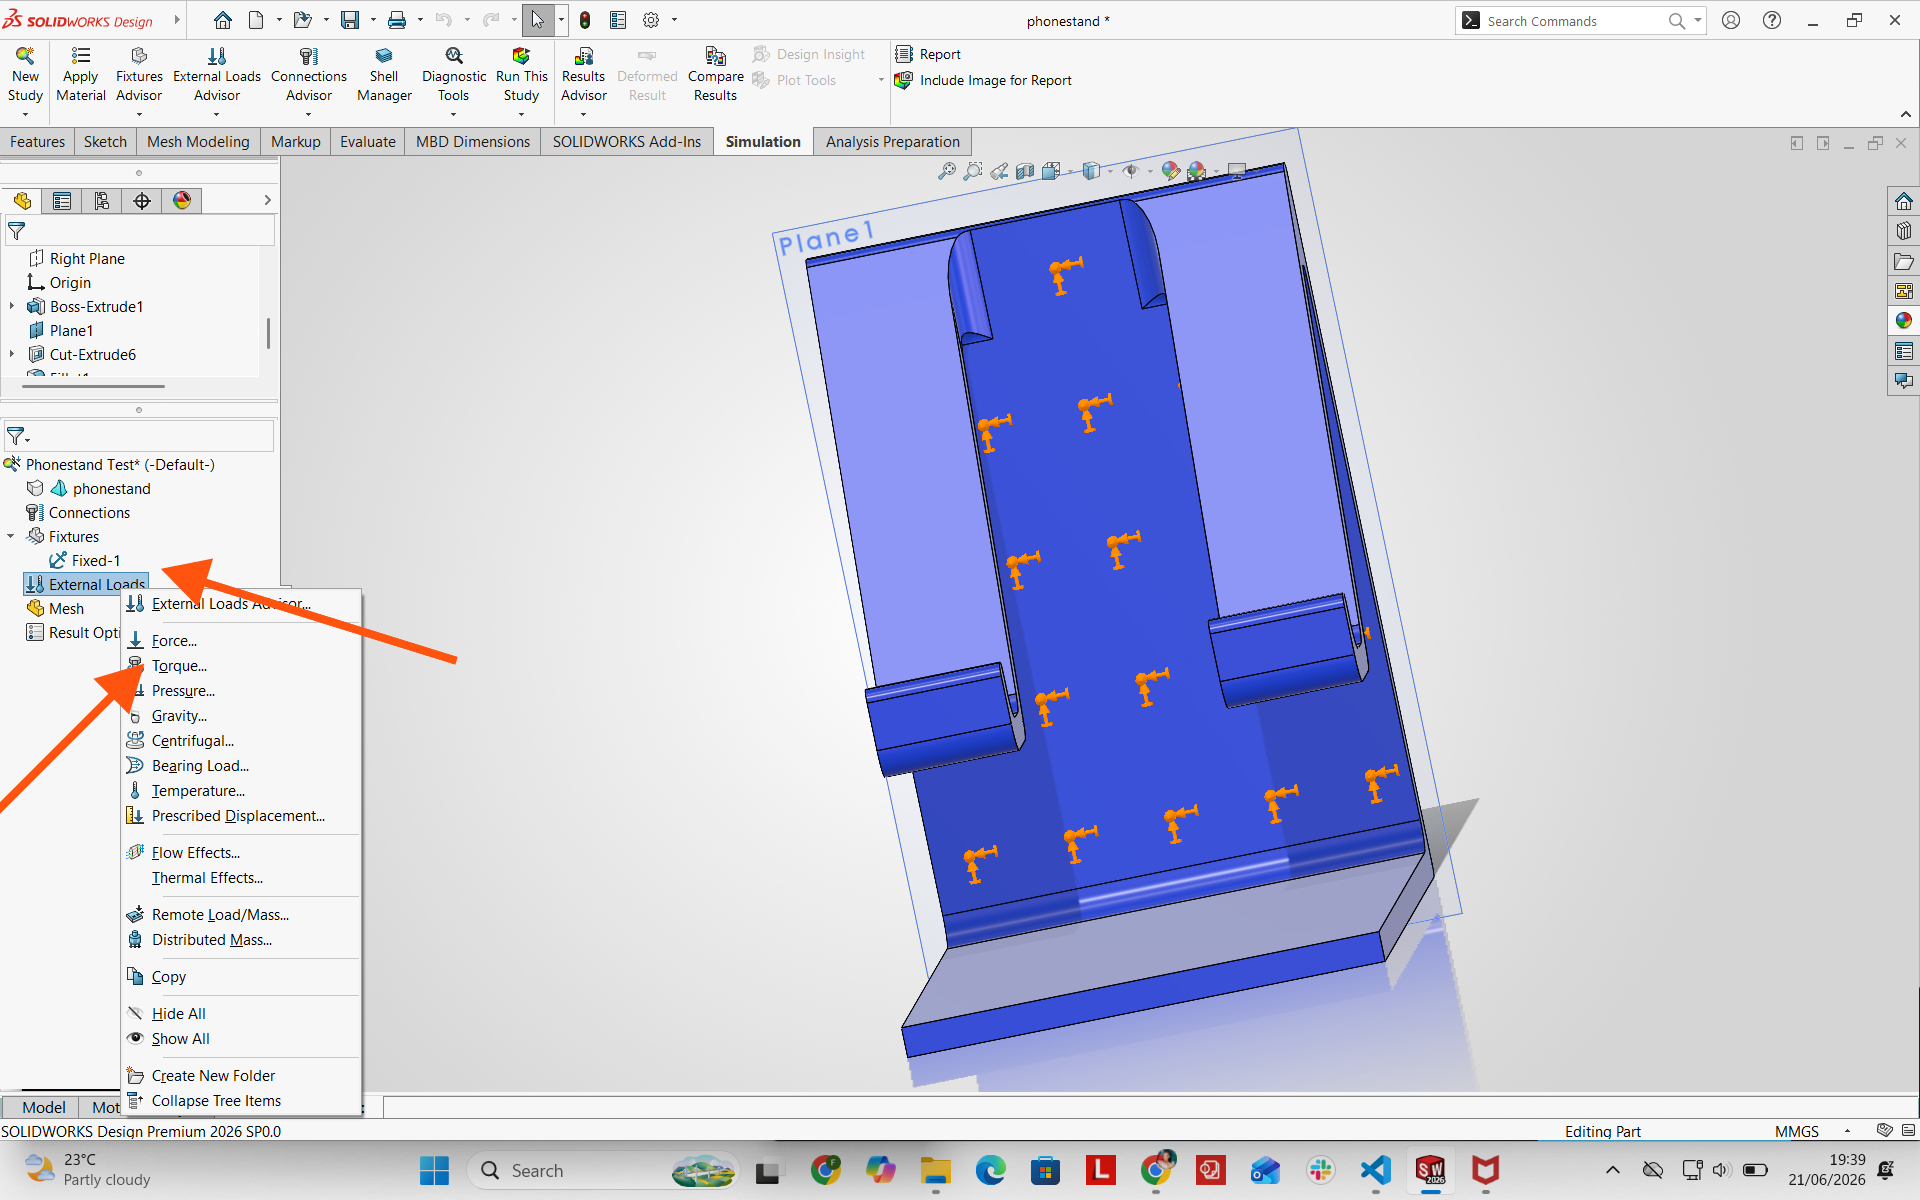
Task: Click the Save floppy disk icon
Action: point(350,20)
